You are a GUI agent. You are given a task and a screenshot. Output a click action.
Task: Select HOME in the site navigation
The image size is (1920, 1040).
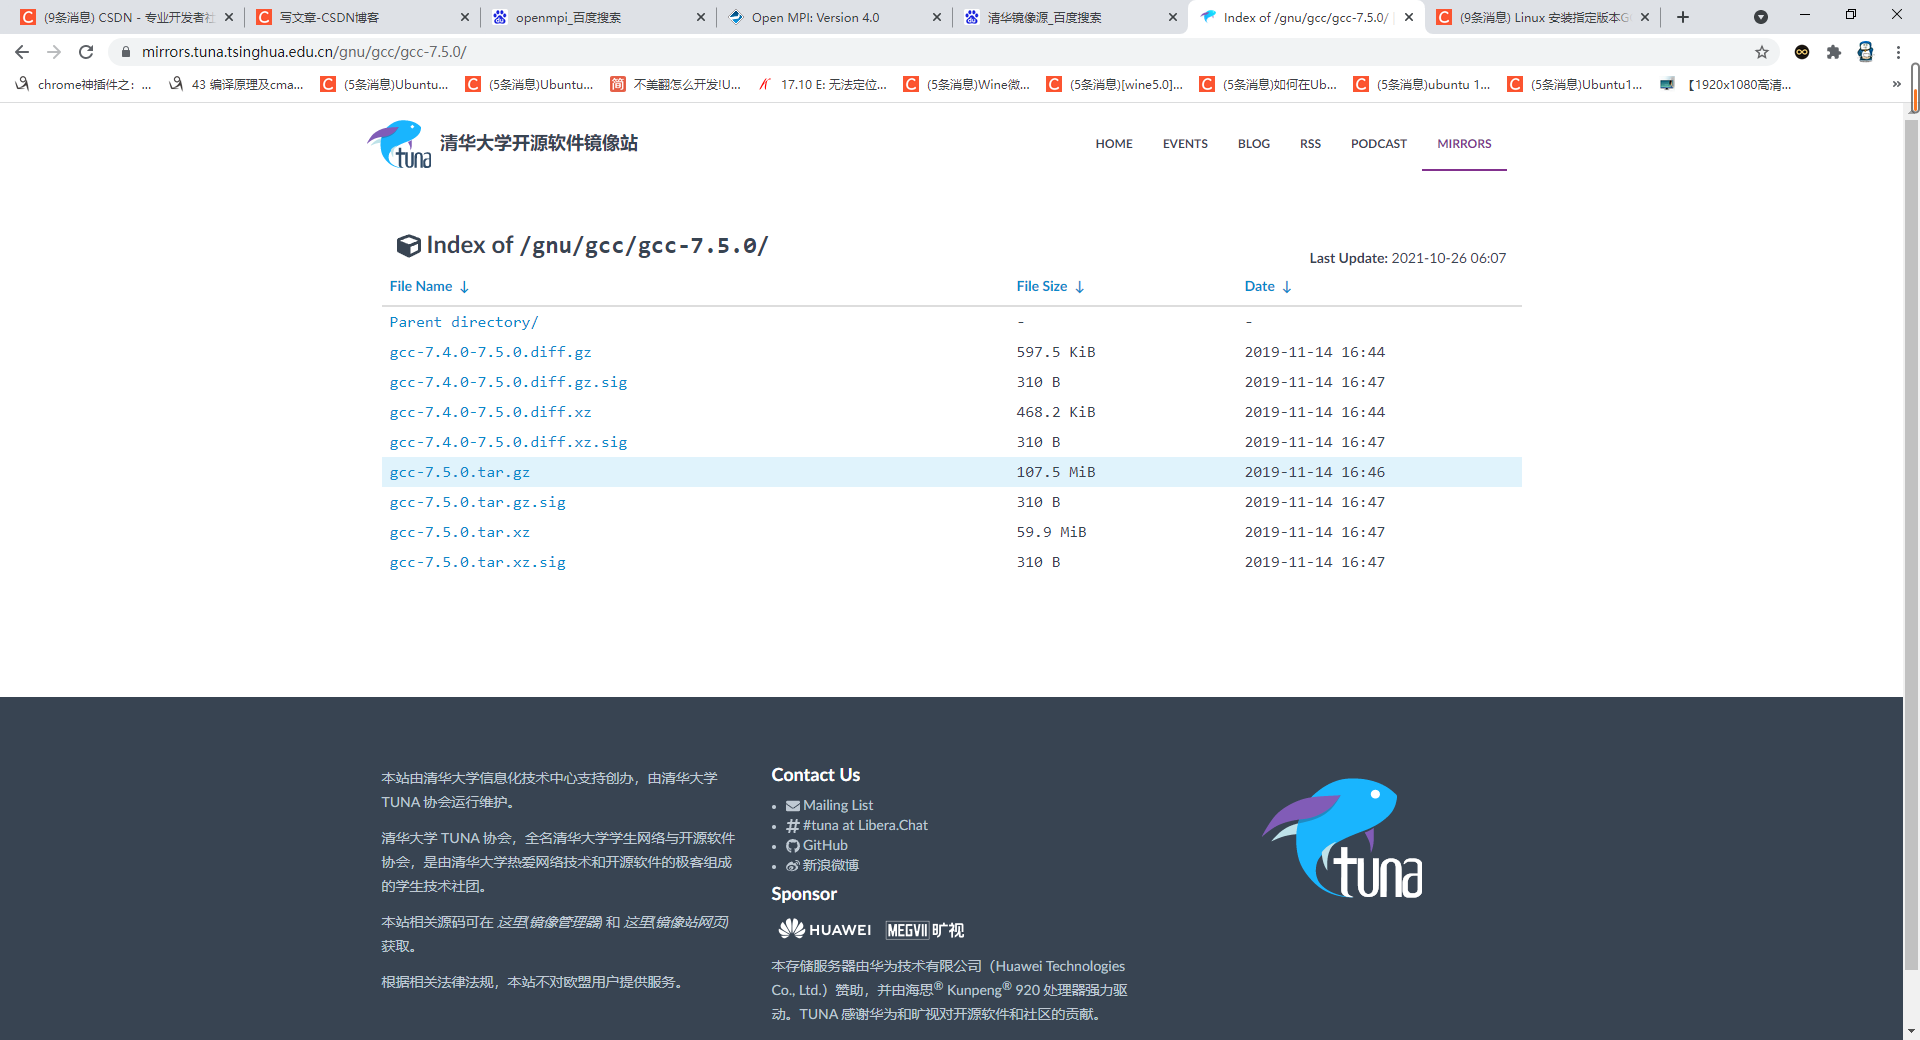[x=1113, y=143]
